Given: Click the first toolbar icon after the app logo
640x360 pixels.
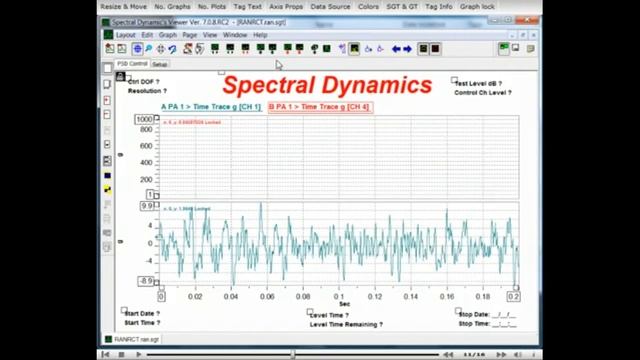Looking at the screenshot, I should 110,49.
